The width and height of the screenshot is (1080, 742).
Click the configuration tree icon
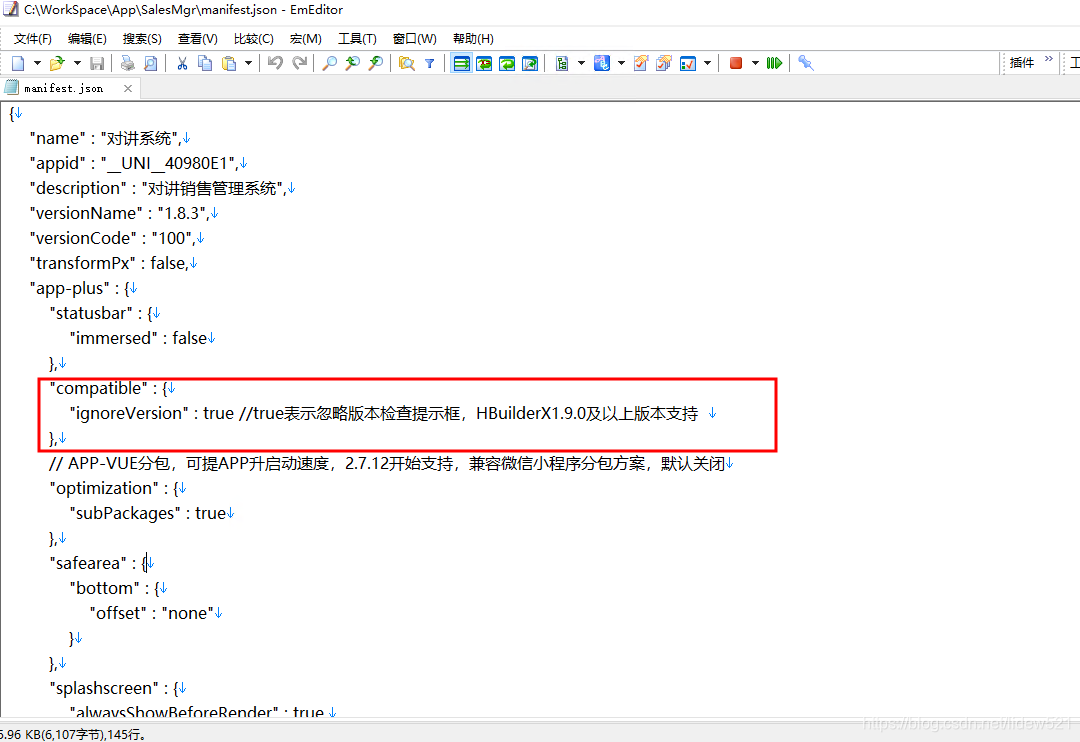pos(562,63)
